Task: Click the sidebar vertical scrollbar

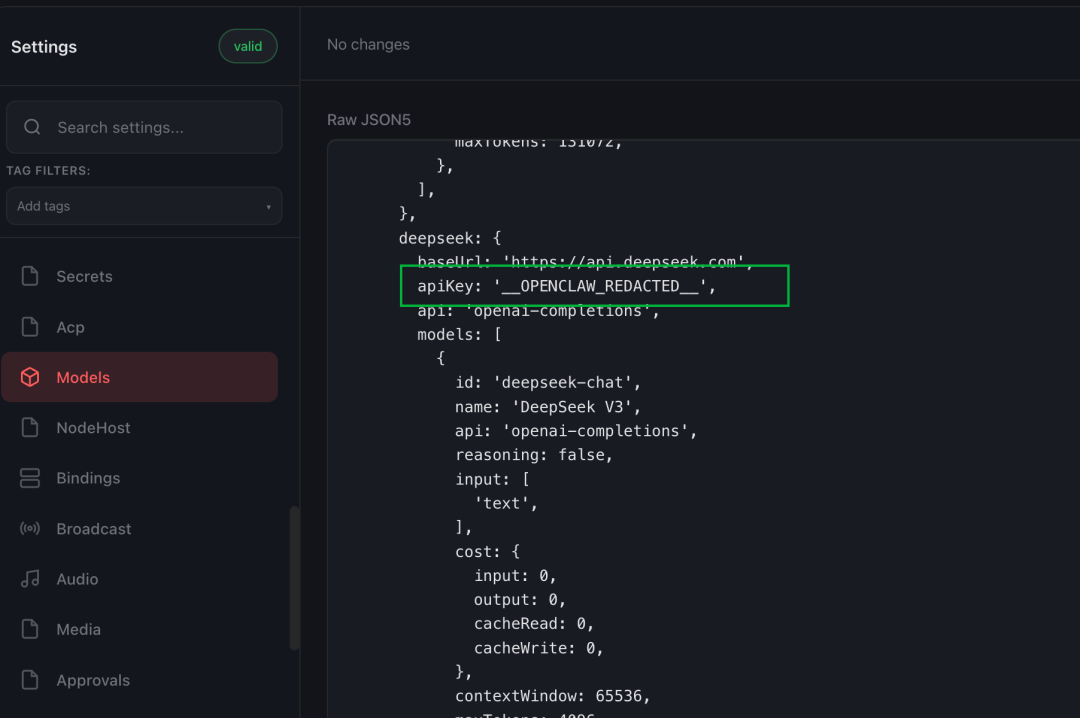Action: [295, 578]
